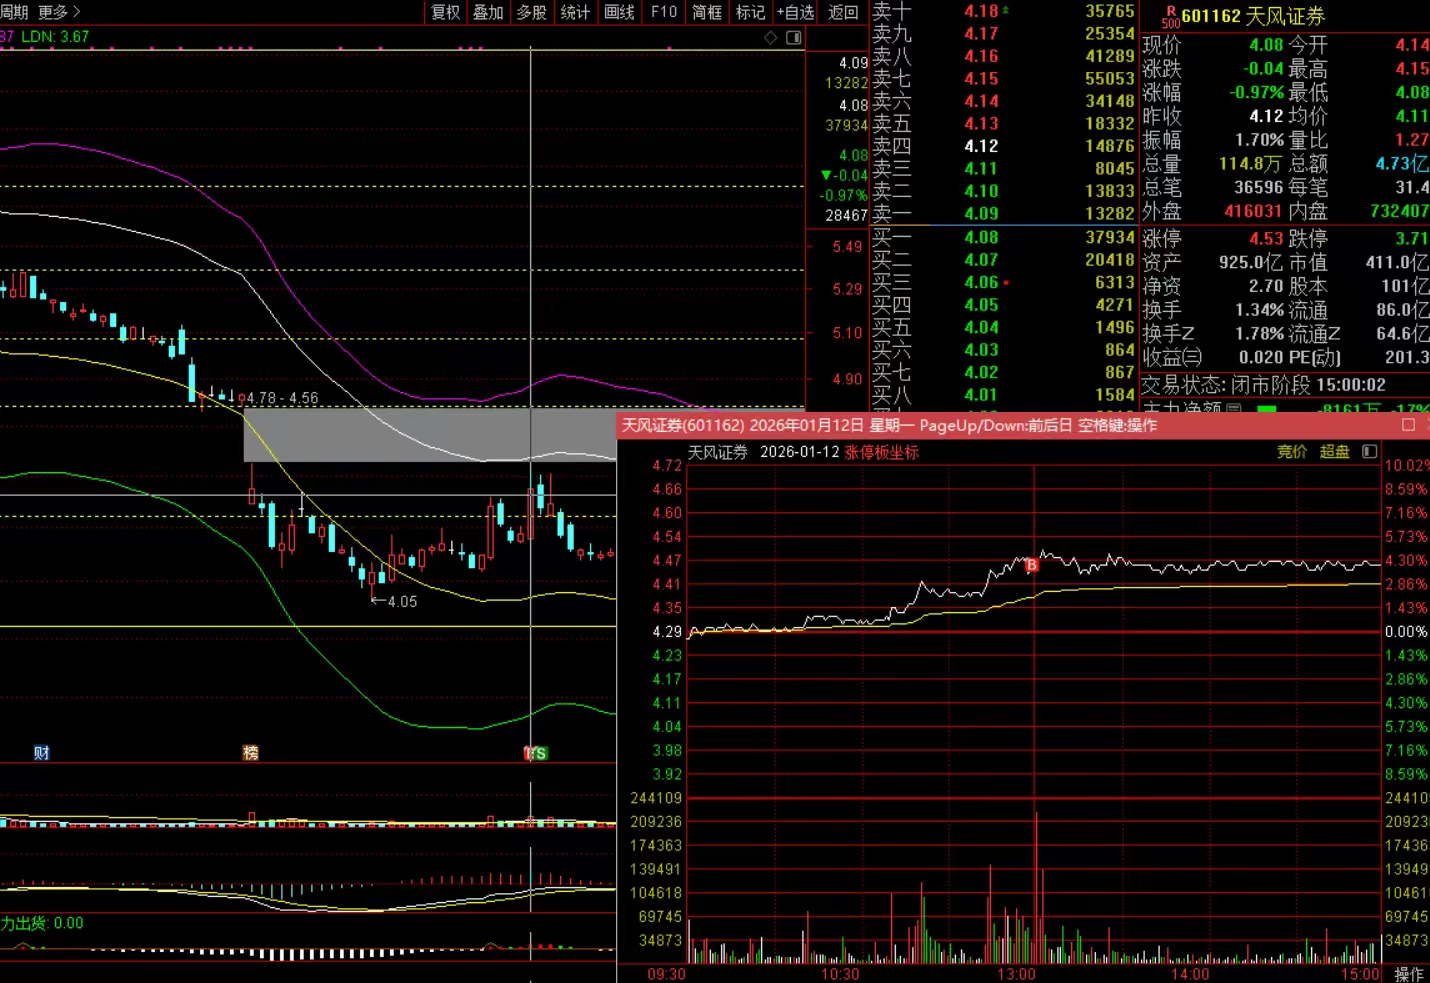Click the 资产 value 925.0亿

point(1250,262)
